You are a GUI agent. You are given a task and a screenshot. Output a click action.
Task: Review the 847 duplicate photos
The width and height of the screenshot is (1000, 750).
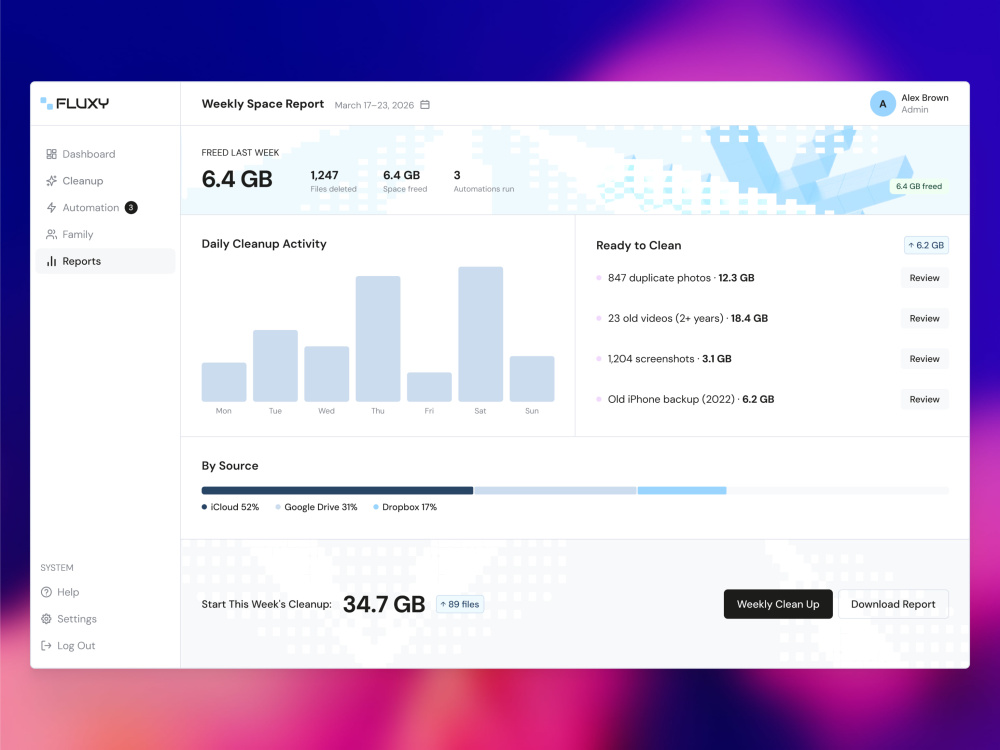click(x=924, y=278)
